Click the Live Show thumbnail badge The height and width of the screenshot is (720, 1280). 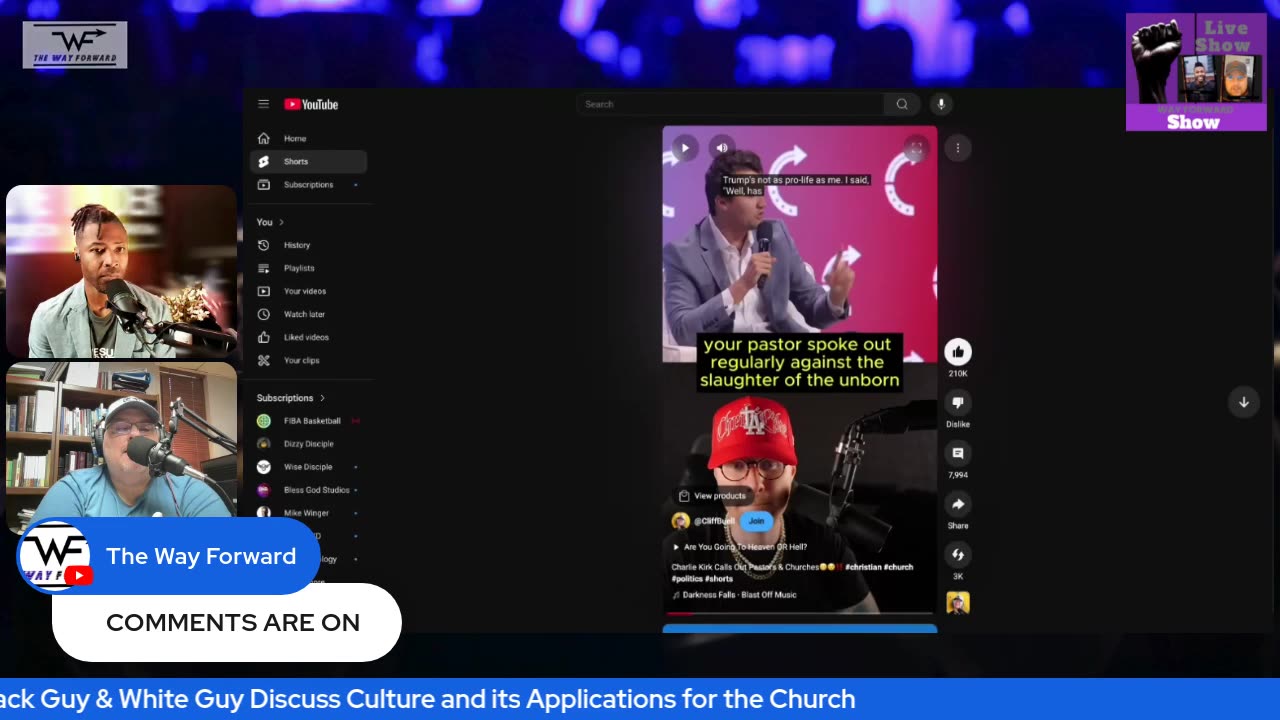tap(1196, 72)
